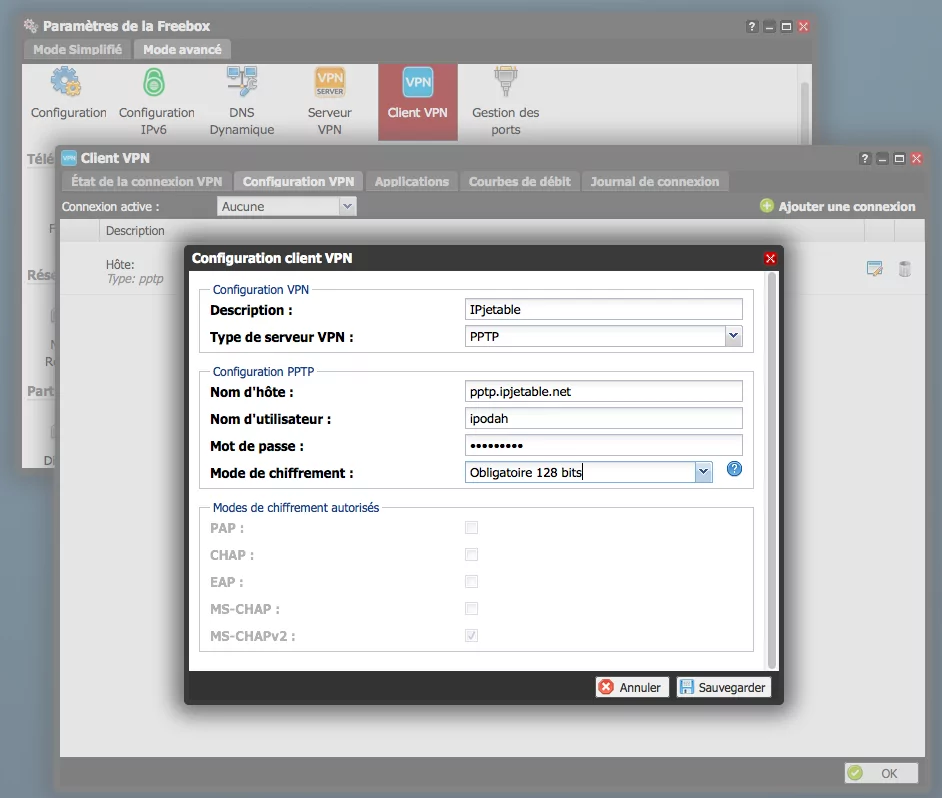This screenshot has width=942, height=798.
Task: Toggle the PAP checkbox
Action: click(x=471, y=528)
